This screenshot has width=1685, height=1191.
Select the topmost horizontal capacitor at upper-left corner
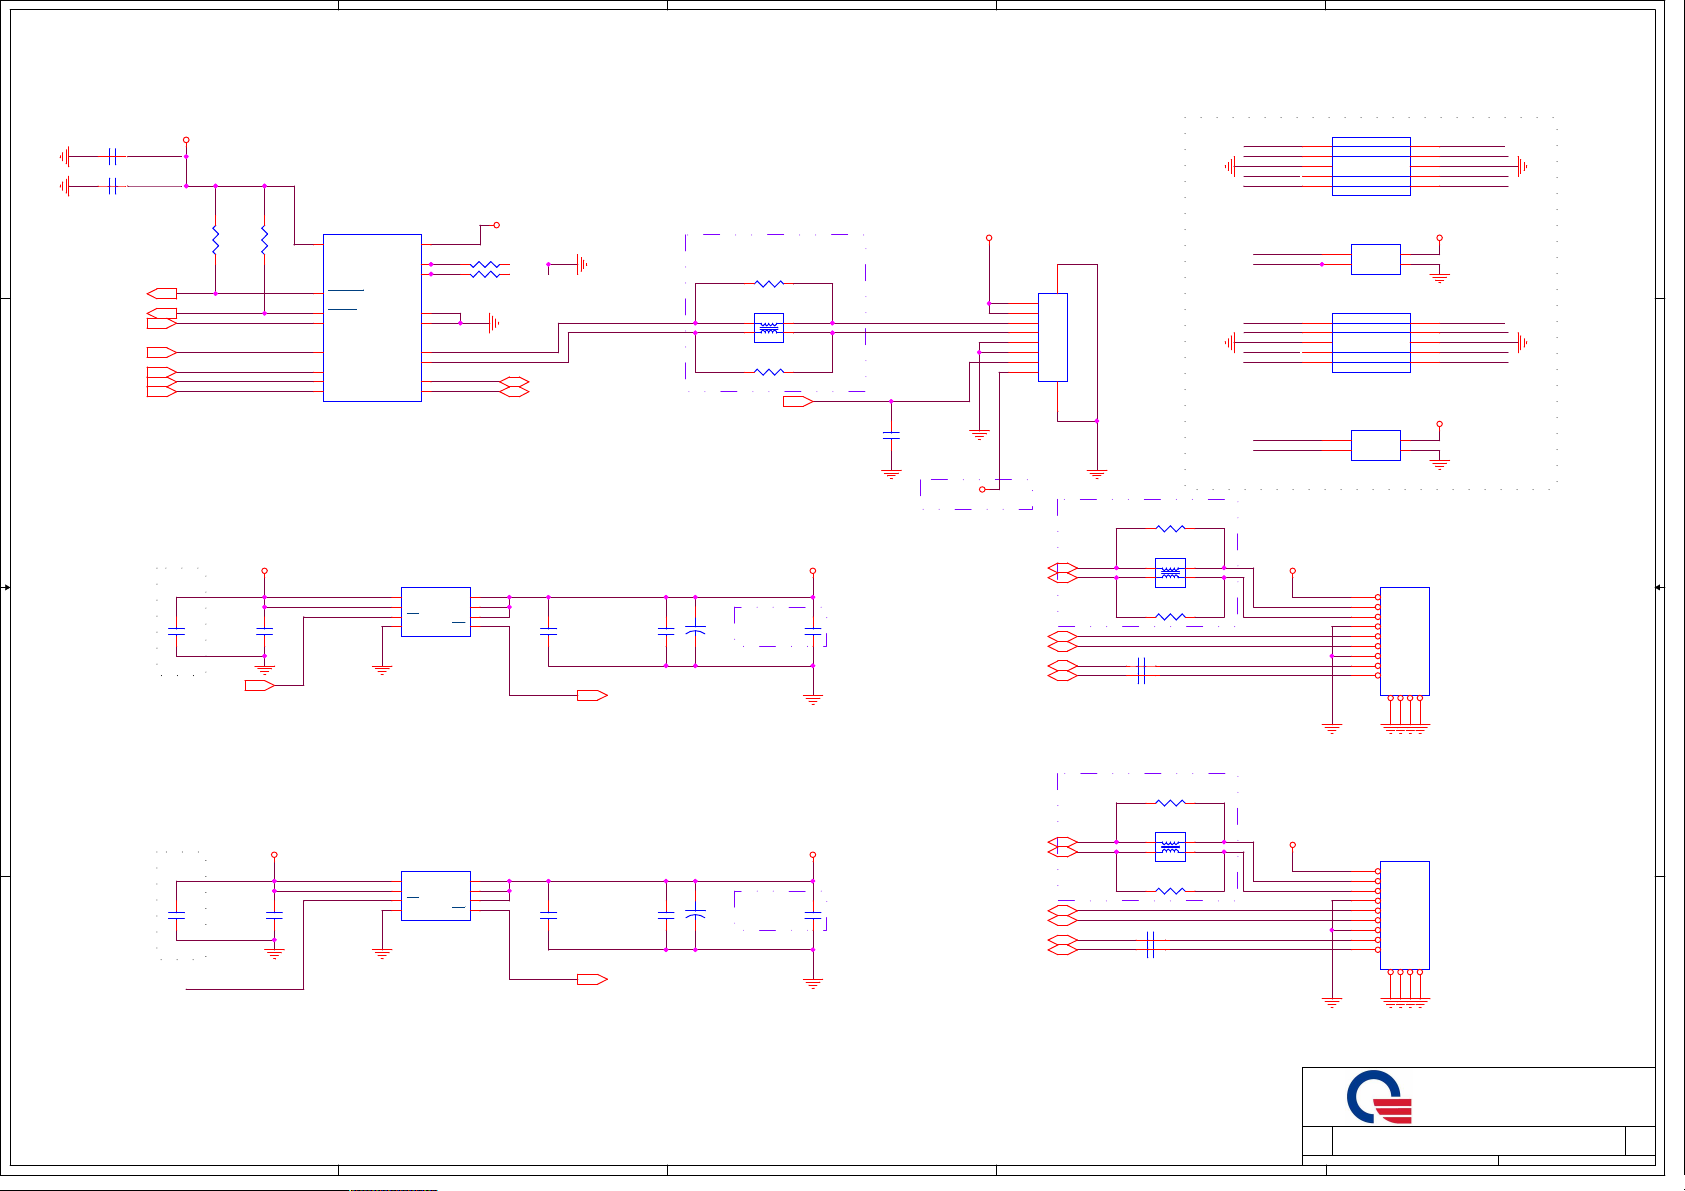[x=113, y=156]
